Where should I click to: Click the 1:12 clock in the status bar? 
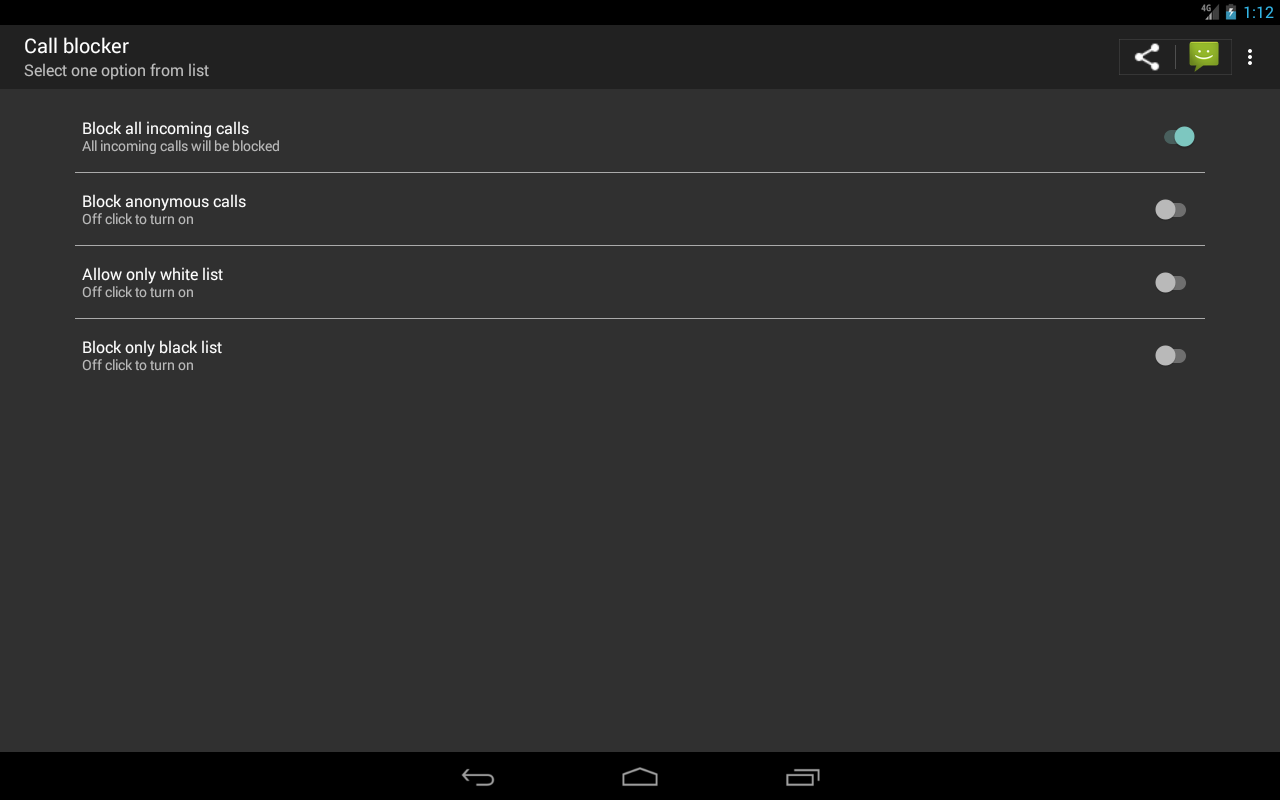coord(1258,13)
